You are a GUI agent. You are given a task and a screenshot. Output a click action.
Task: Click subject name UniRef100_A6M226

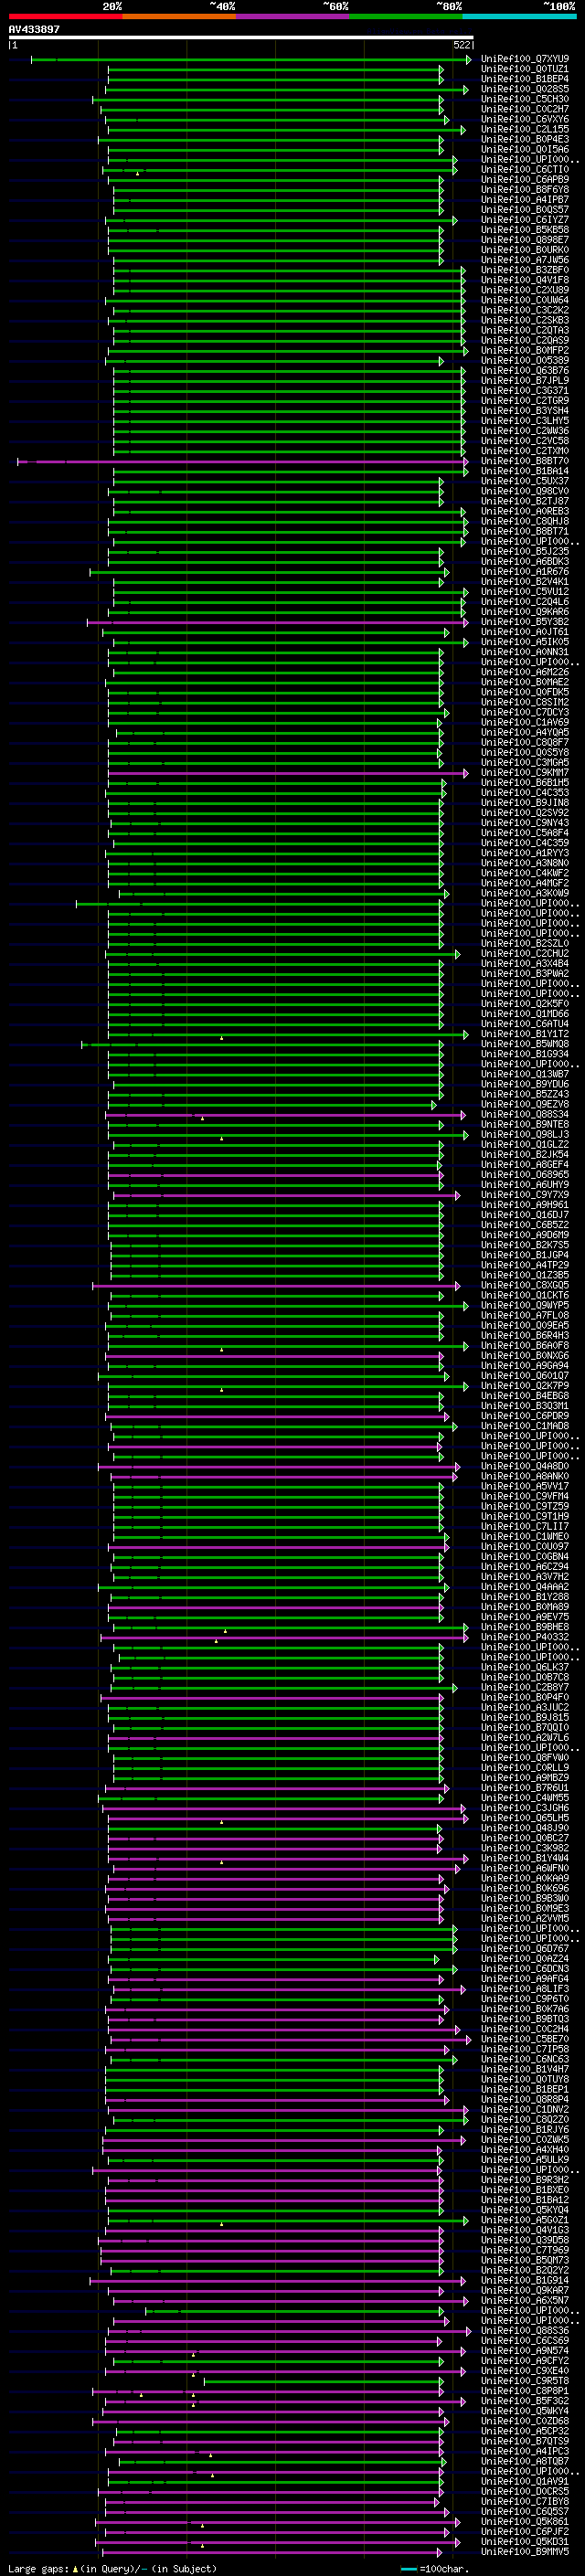click(525, 672)
